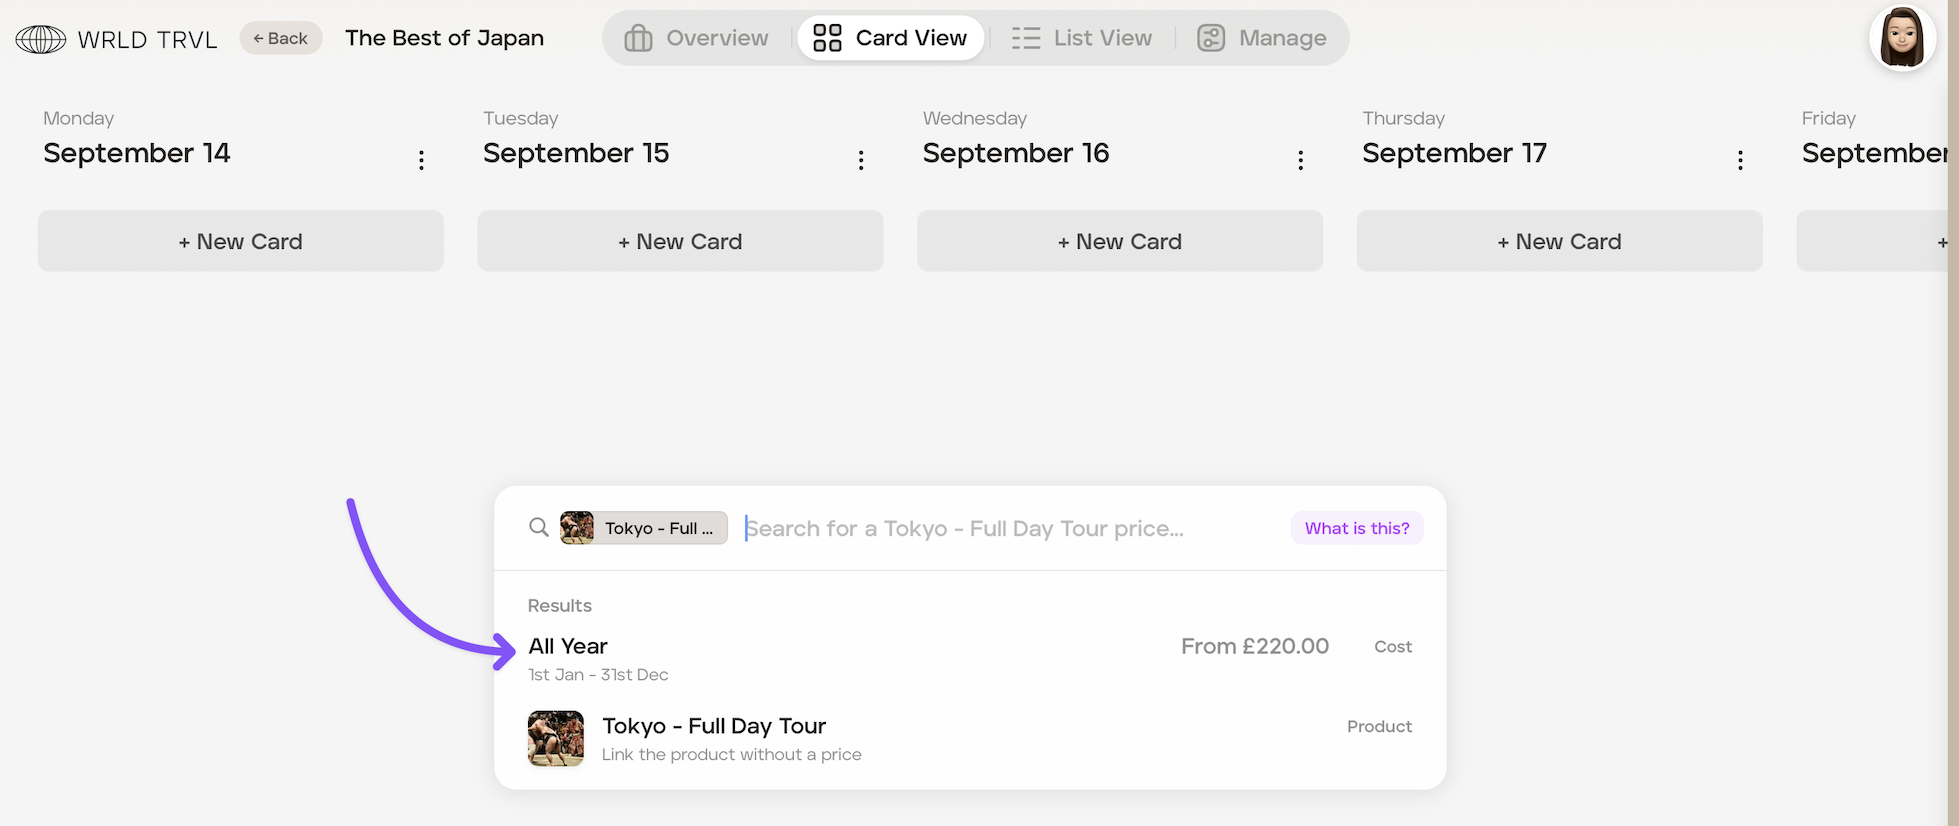Viewport: 1959px width, 826px height.
Task: Add a new card to September 15
Action: pos(680,241)
